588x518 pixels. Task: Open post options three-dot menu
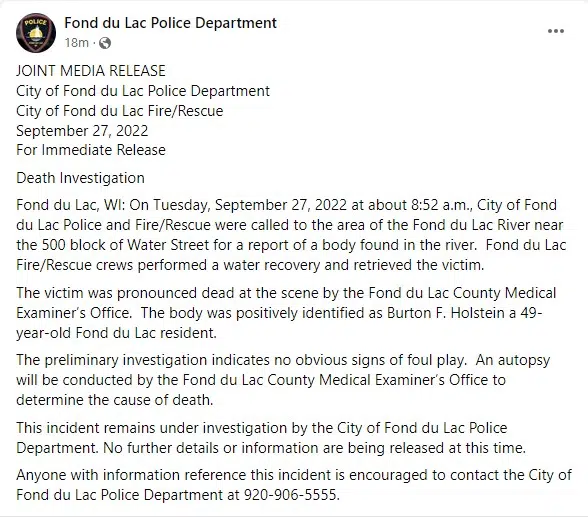click(556, 31)
